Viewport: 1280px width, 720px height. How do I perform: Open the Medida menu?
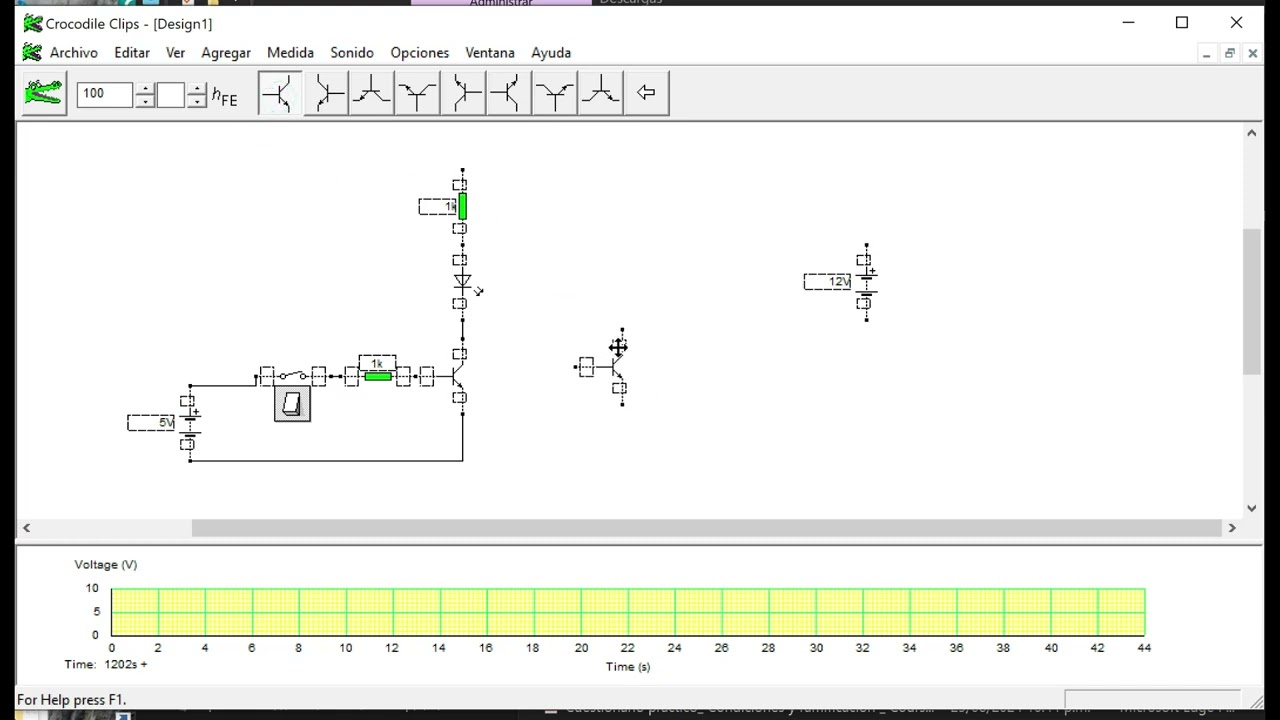point(290,53)
